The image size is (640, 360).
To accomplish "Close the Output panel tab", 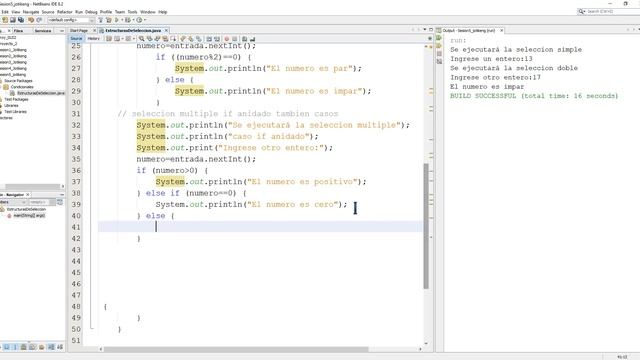I will [x=502, y=31].
